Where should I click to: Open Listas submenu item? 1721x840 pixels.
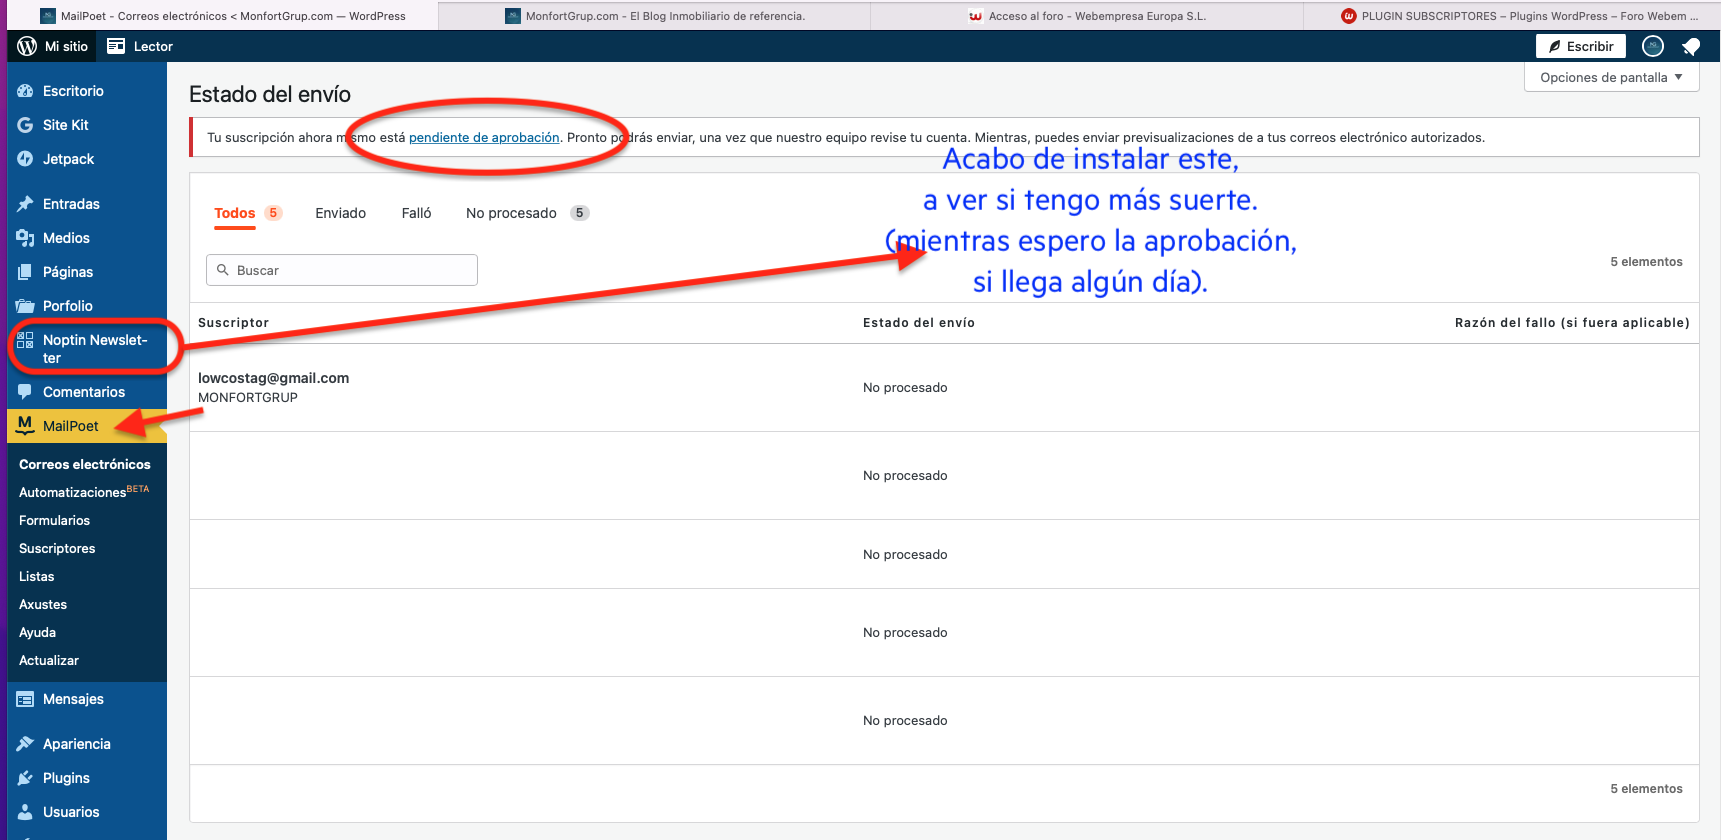tap(37, 576)
